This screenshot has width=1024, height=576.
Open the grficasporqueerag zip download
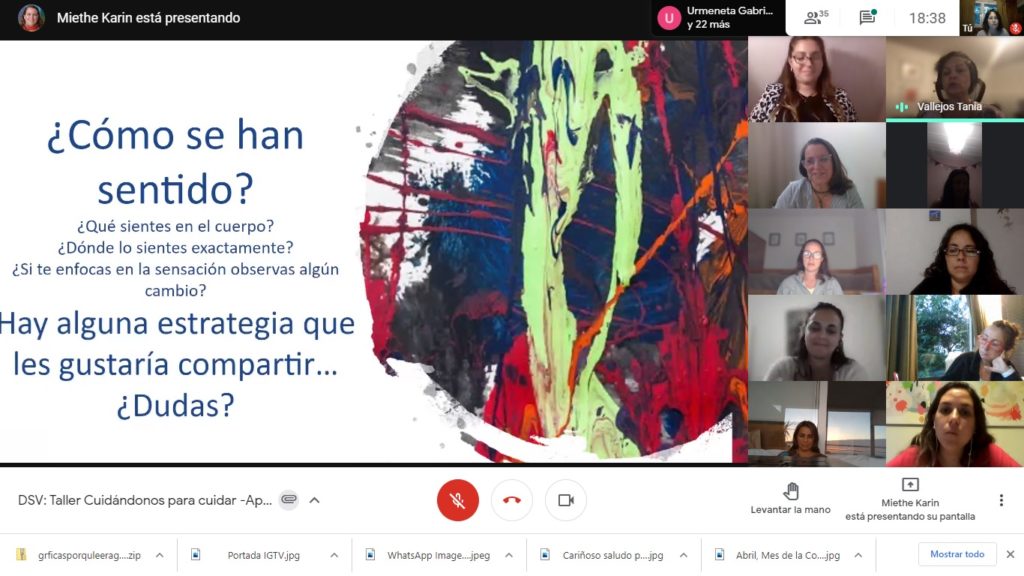[75, 555]
